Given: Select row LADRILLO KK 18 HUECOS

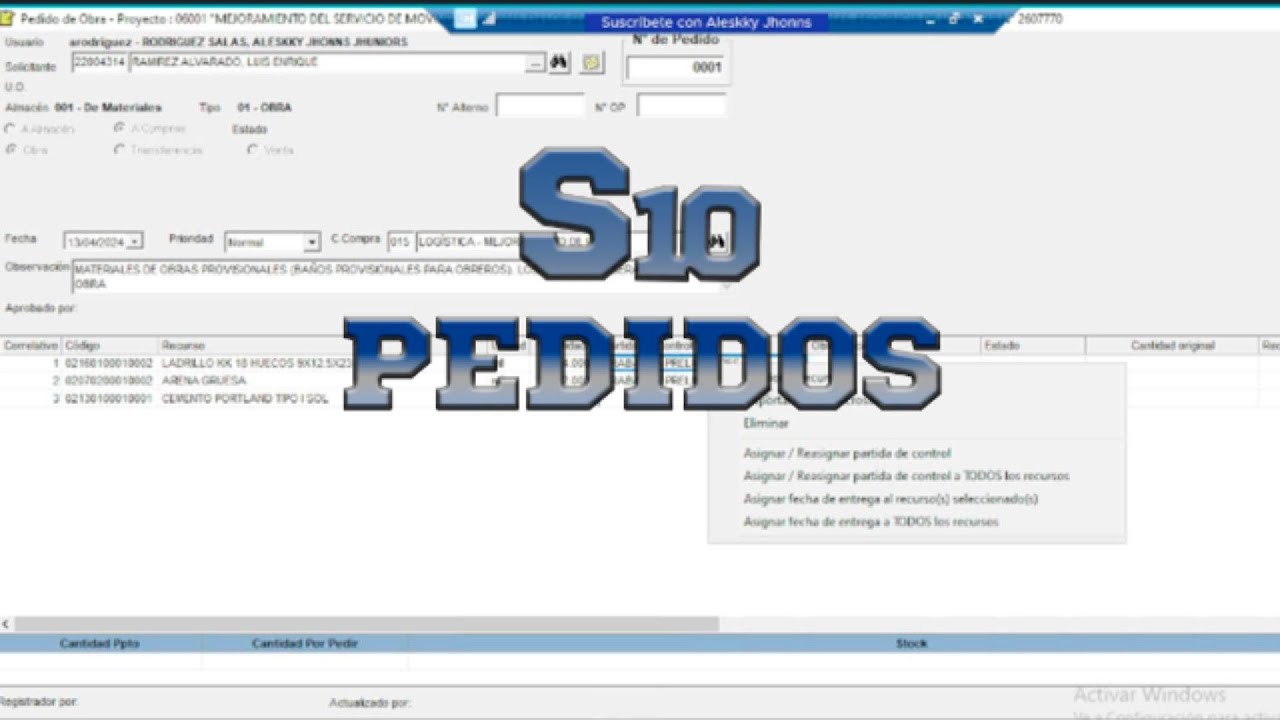Looking at the screenshot, I should [256, 364].
